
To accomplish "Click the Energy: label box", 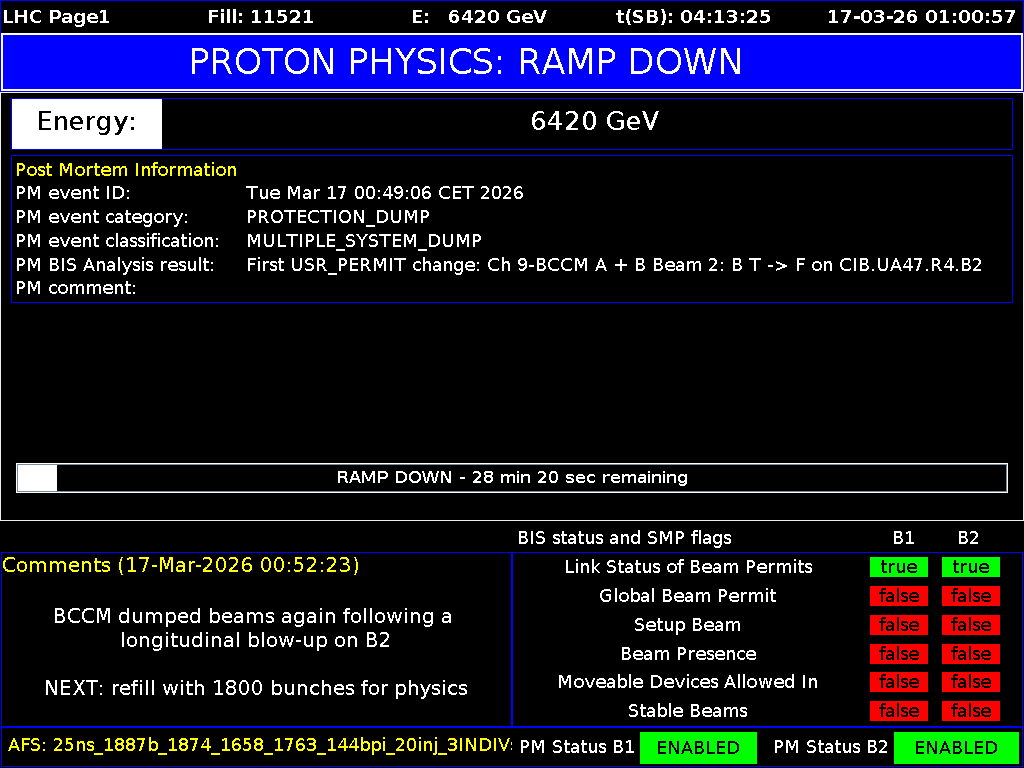I will coord(86,122).
